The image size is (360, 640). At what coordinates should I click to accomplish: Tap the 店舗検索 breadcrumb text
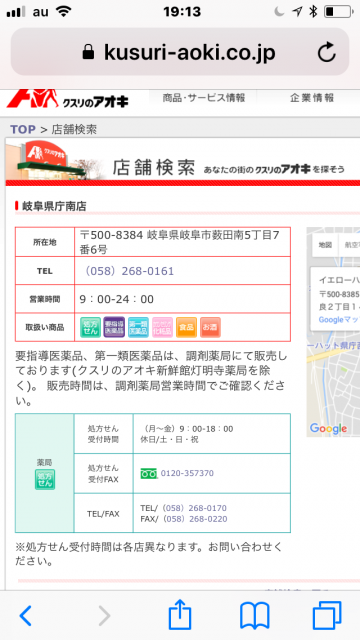(74, 129)
